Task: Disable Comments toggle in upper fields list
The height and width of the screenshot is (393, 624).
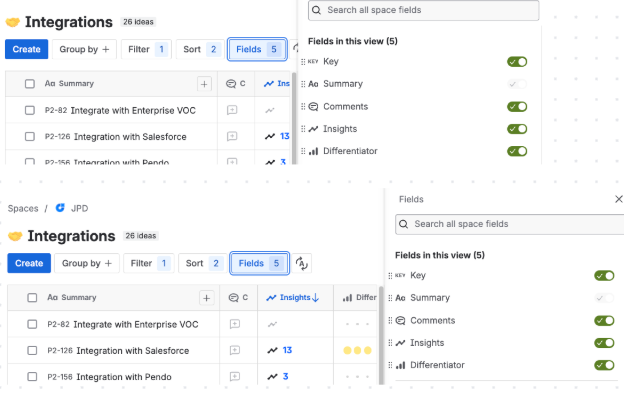Action: tap(517, 107)
